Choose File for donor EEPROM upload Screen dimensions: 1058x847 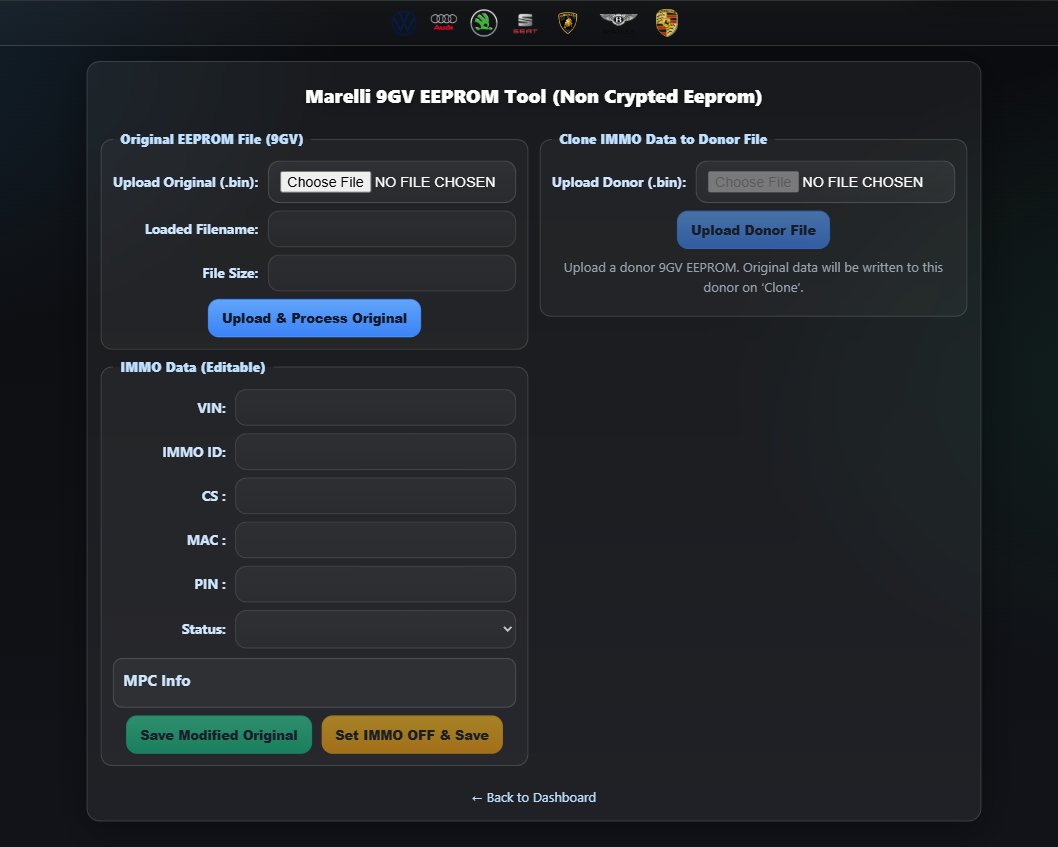pos(753,182)
